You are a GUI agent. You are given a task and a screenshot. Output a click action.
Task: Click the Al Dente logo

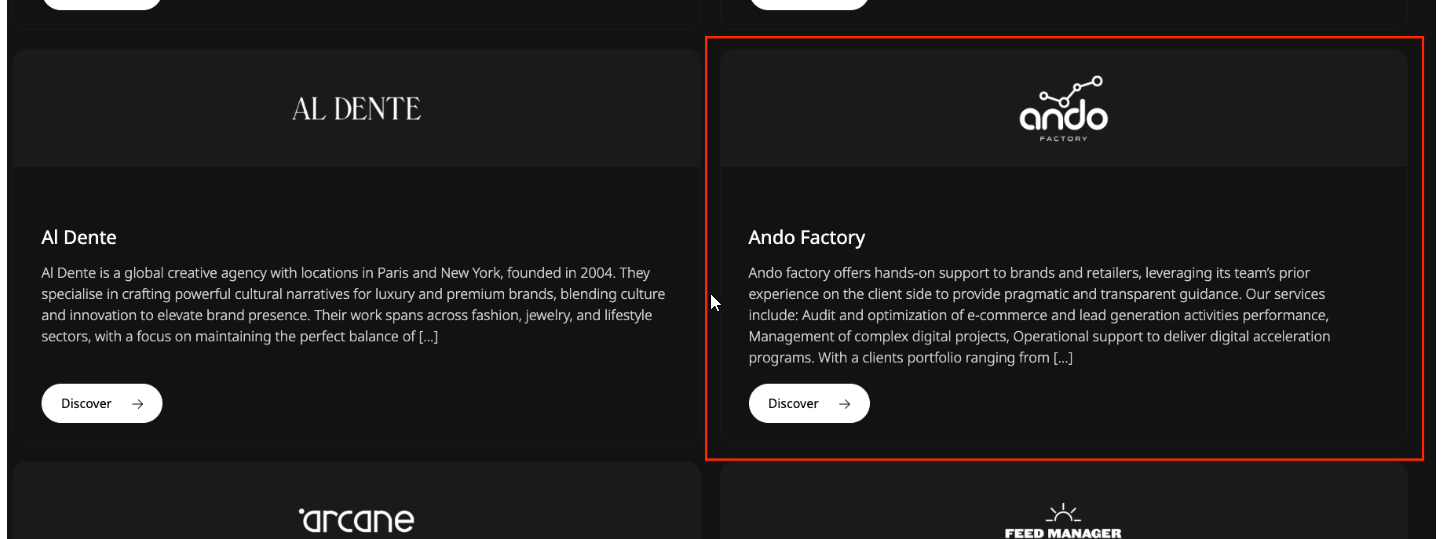tap(356, 109)
